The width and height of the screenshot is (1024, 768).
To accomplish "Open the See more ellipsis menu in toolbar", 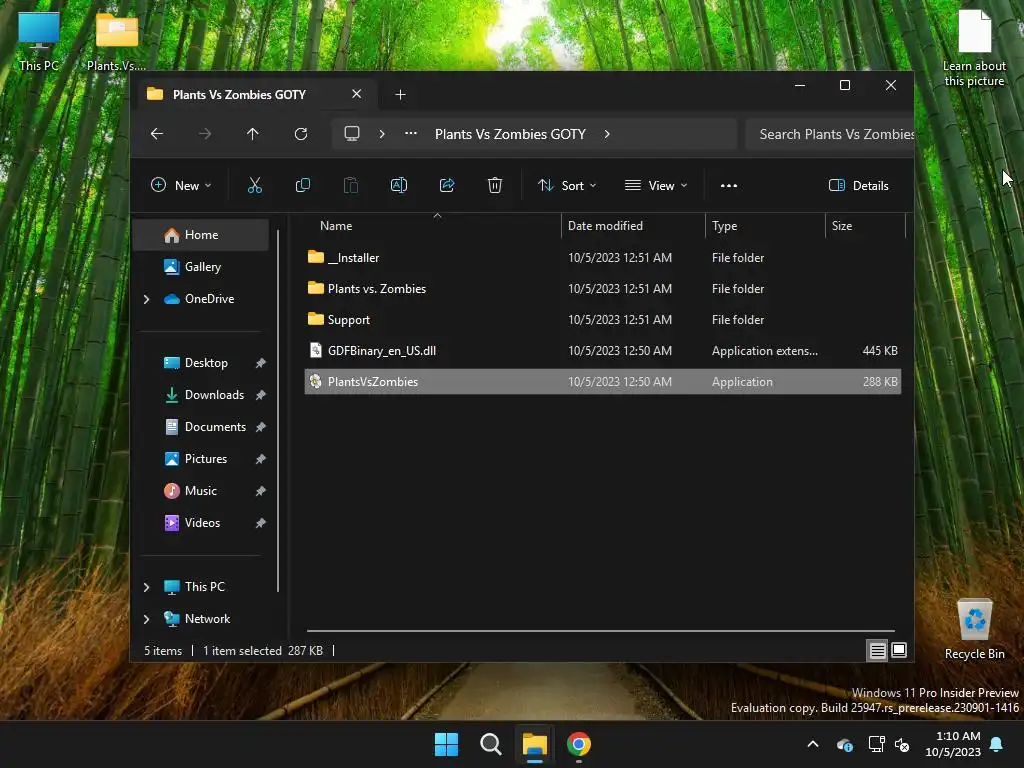I will 729,185.
